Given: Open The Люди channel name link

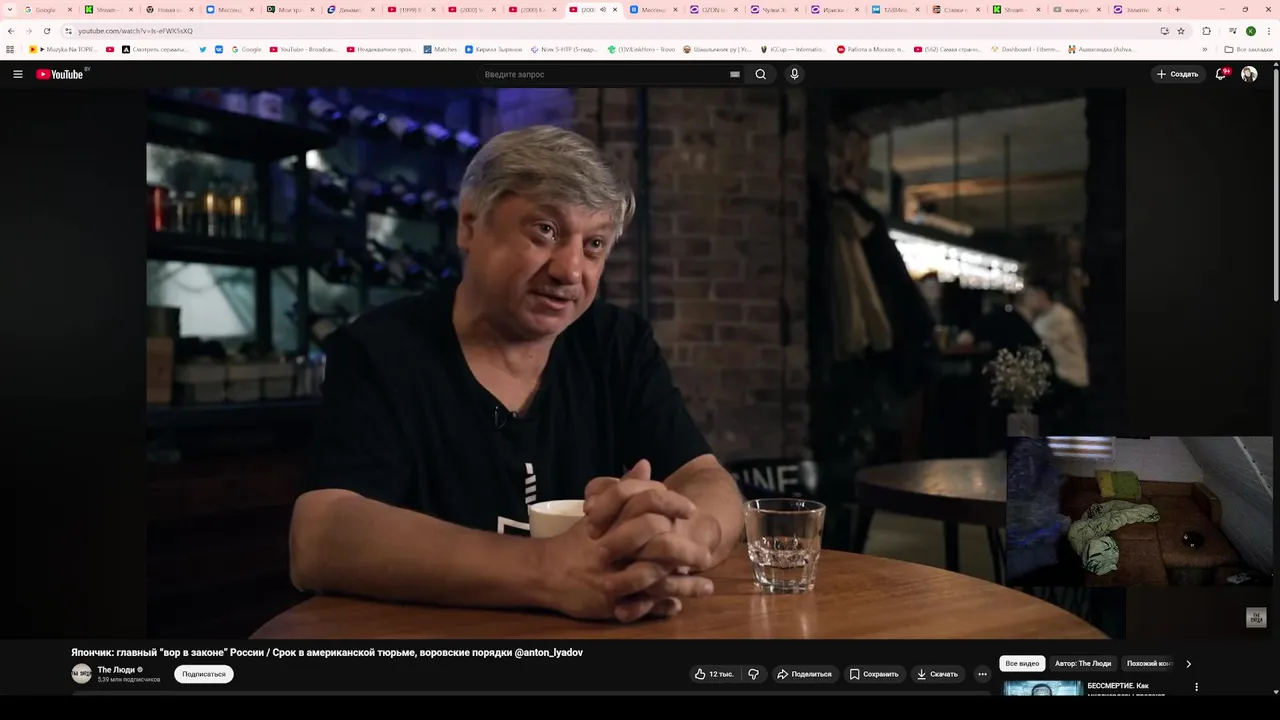Looking at the screenshot, I should click(116, 669).
